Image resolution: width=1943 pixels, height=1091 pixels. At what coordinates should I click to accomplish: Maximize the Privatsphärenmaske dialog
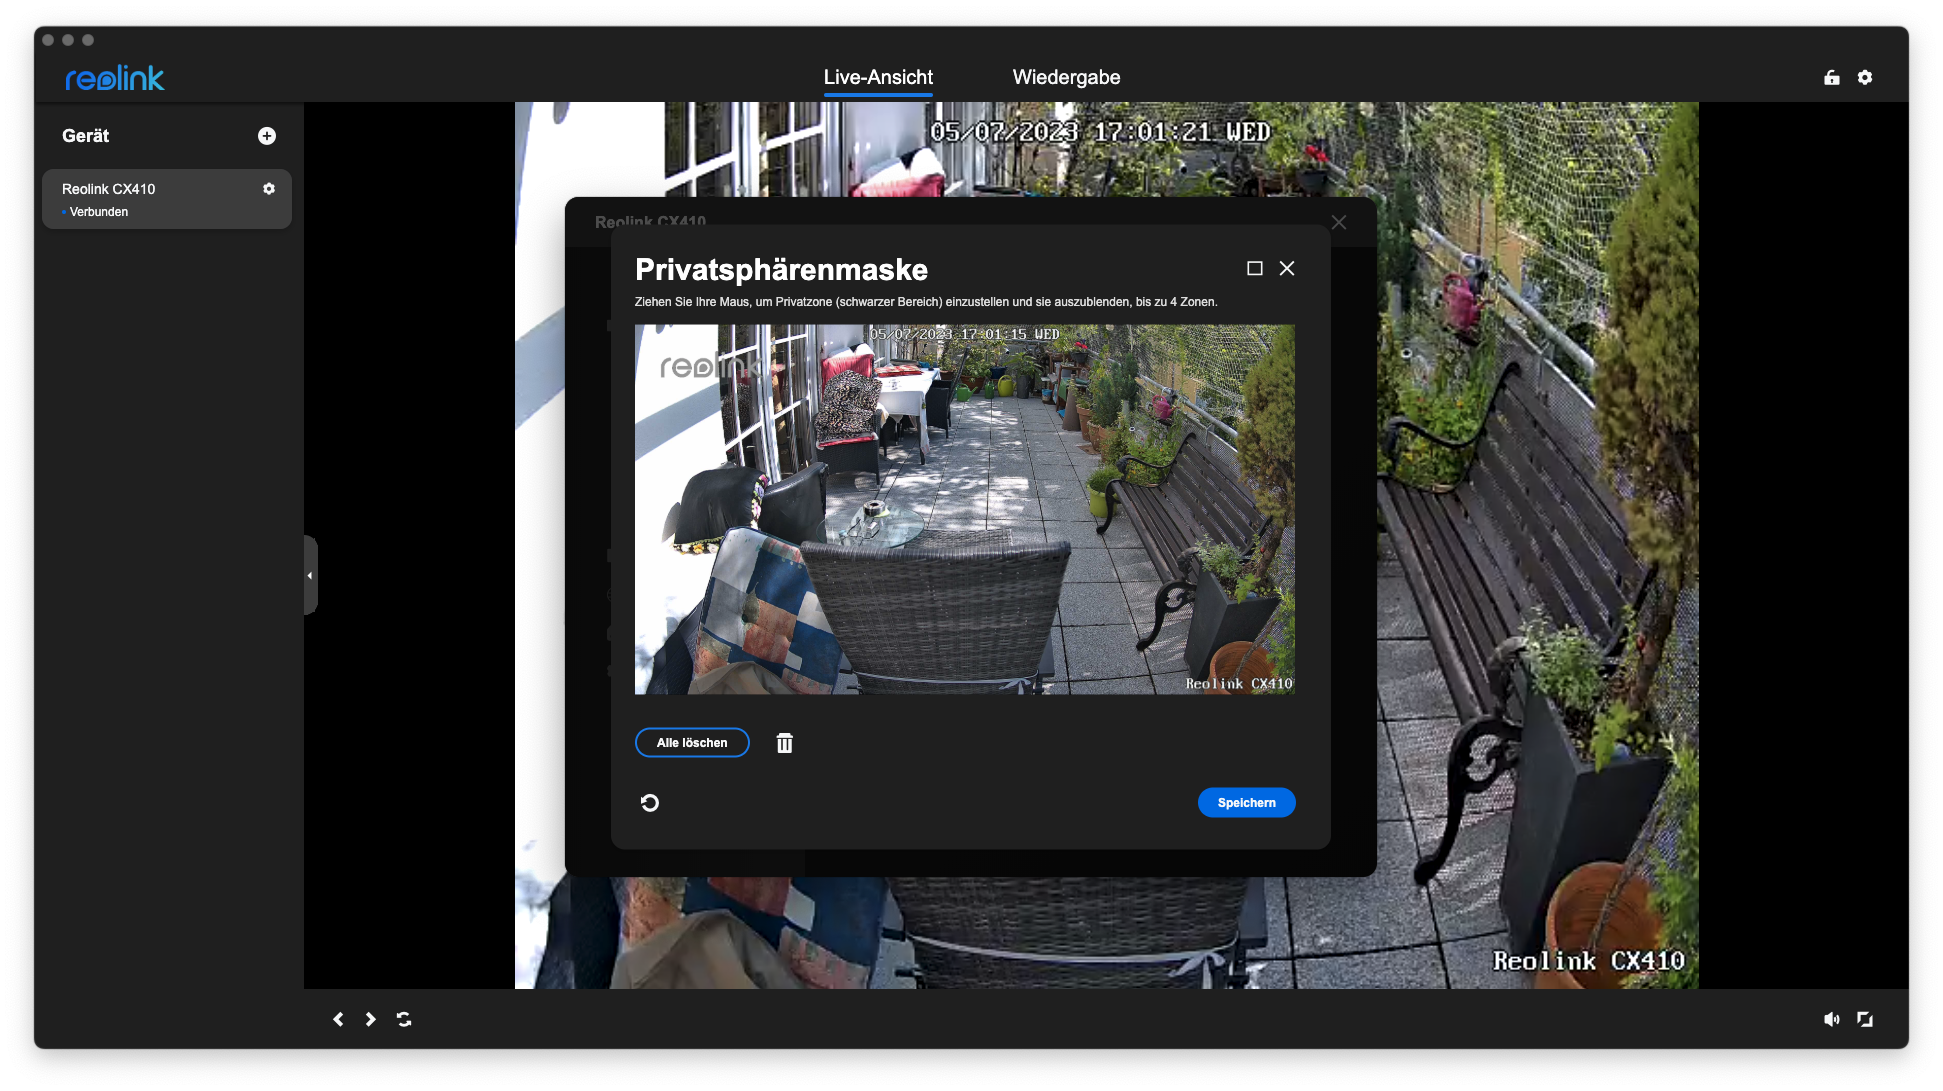pos(1255,268)
